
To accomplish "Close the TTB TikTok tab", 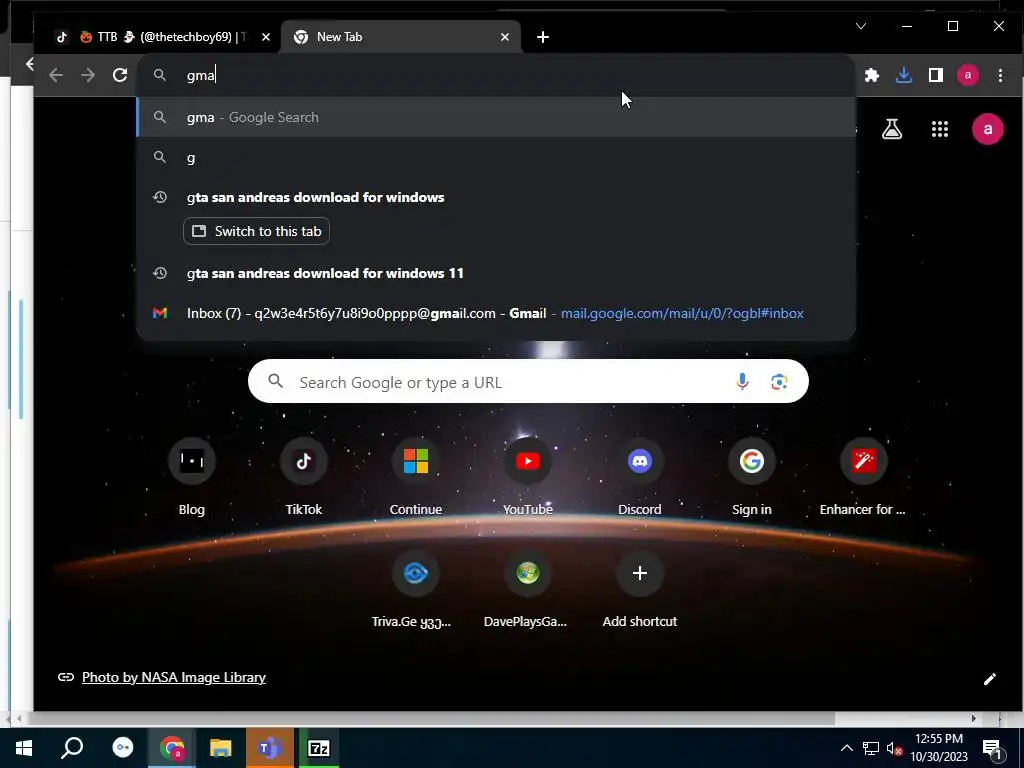I will point(266,37).
